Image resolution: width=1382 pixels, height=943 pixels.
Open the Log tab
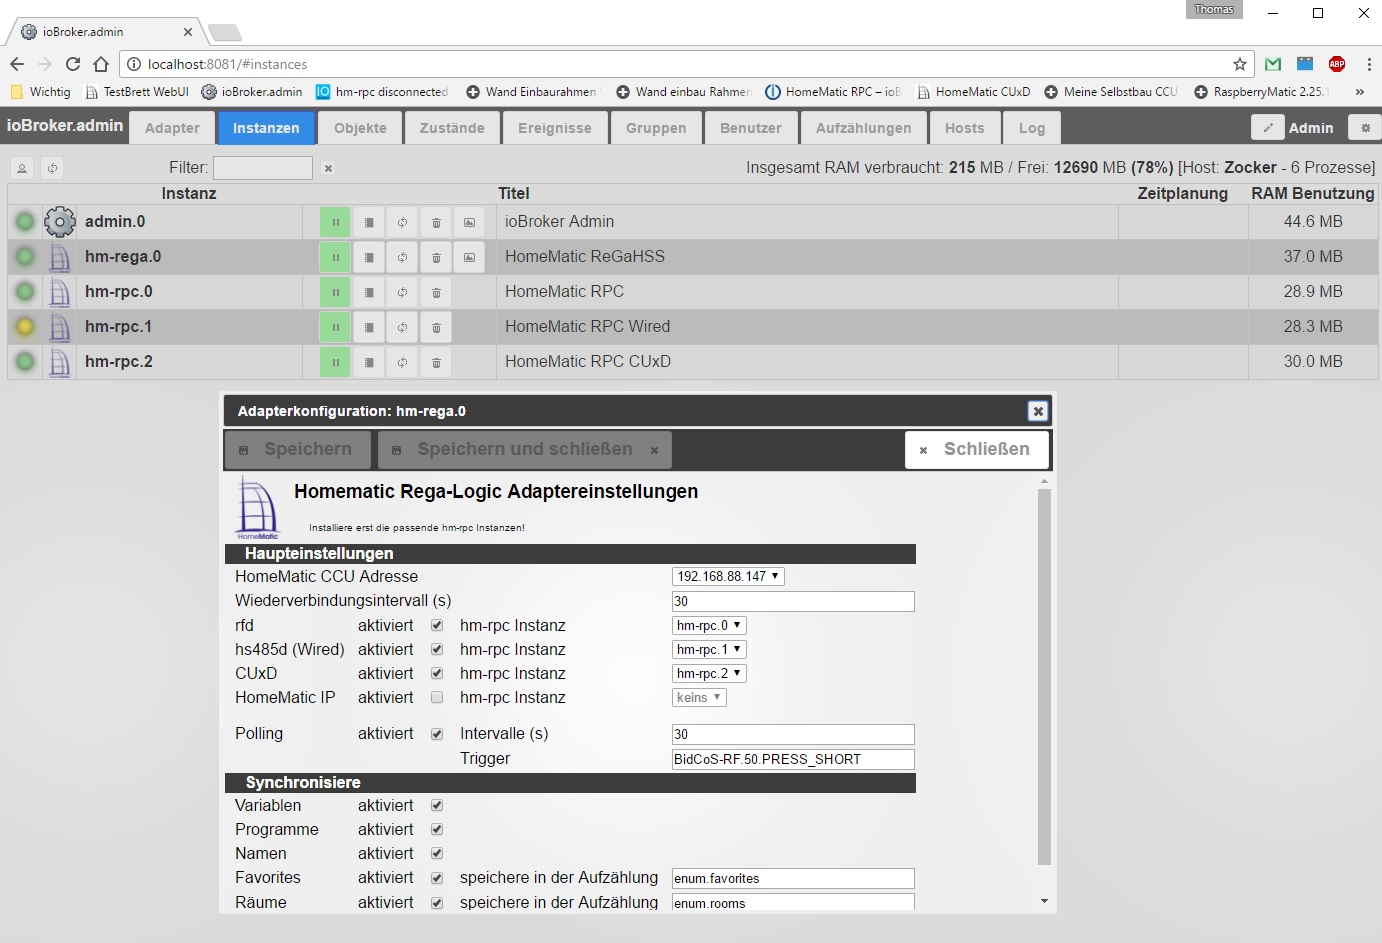(x=1032, y=128)
